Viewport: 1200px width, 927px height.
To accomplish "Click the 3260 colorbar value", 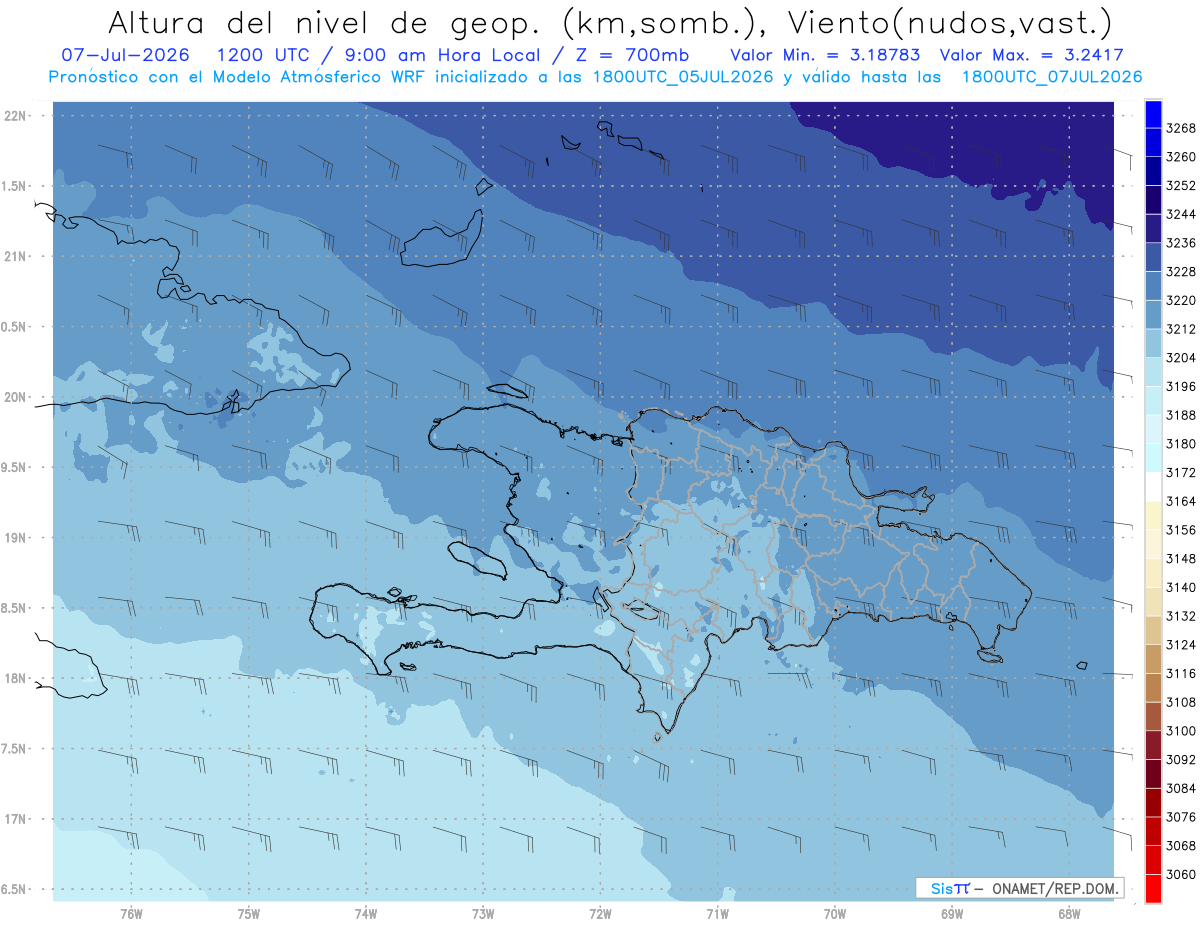I will coord(1180,158).
